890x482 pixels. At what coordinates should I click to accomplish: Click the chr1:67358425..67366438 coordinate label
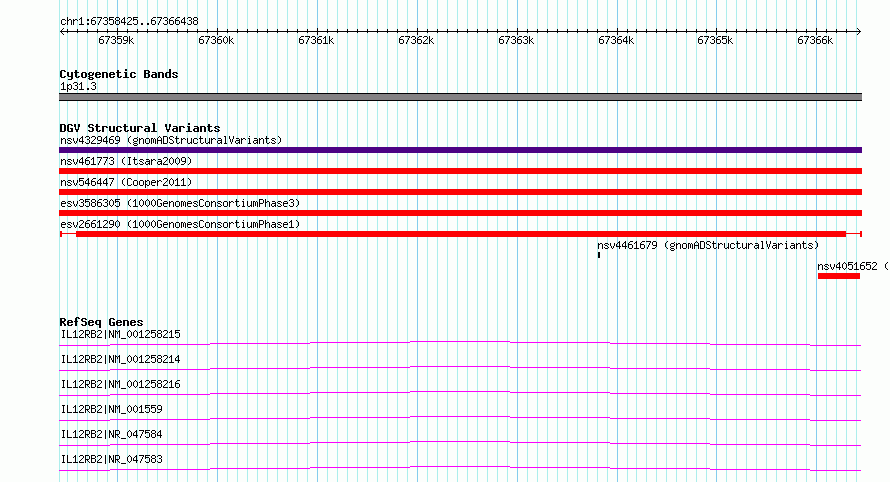pos(129,22)
